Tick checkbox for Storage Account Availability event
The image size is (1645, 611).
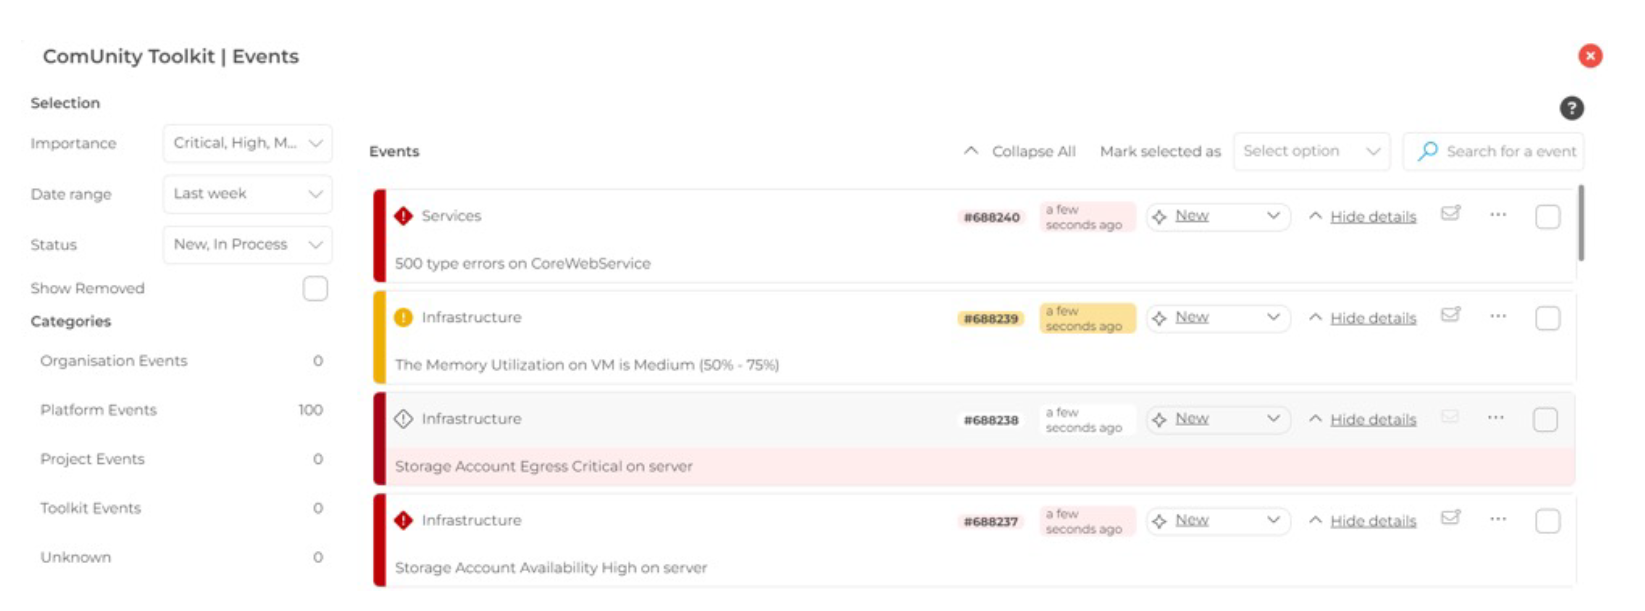pos(1547,521)
